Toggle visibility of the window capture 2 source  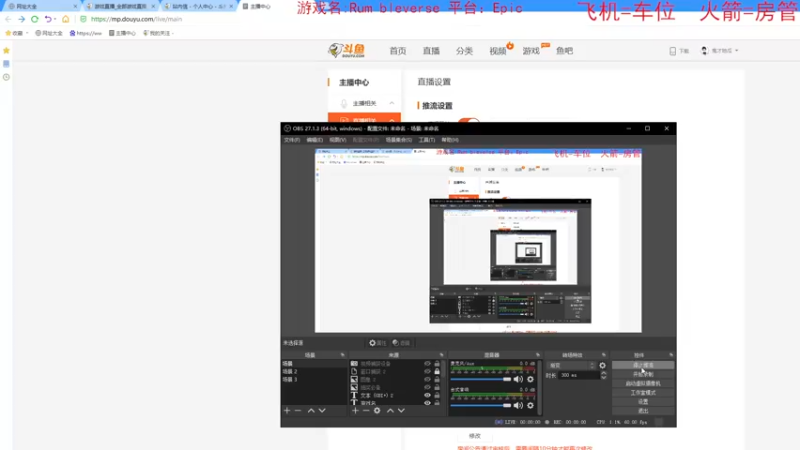click(x=427, y=371)
